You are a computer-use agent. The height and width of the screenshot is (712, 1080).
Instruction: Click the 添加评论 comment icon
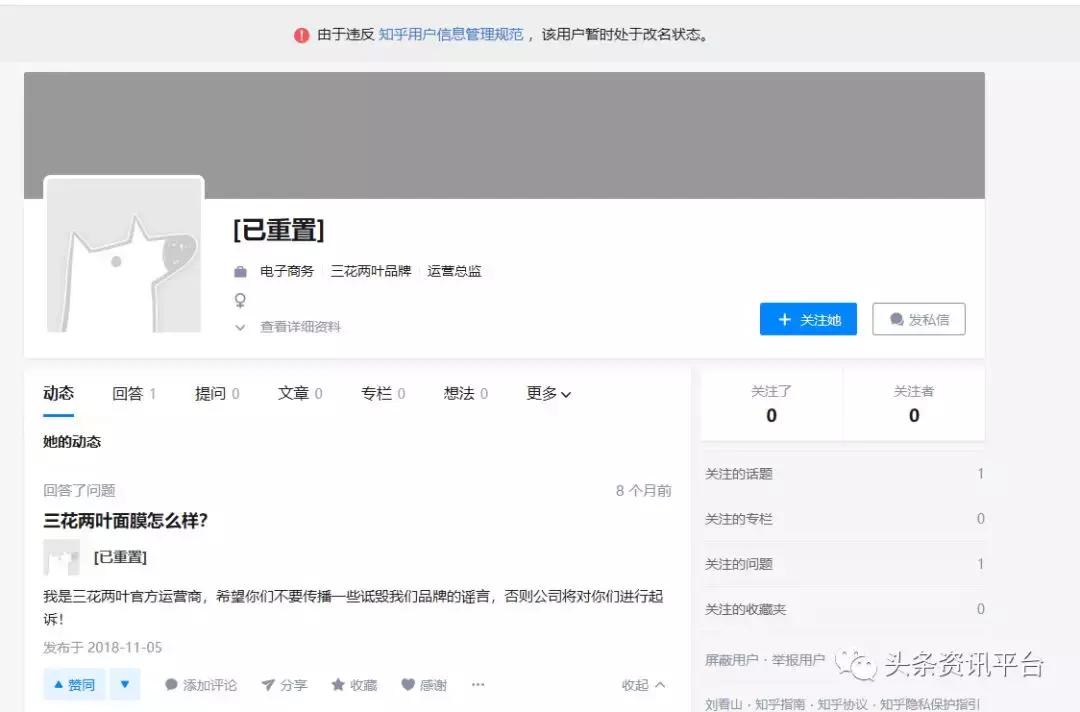170,684
